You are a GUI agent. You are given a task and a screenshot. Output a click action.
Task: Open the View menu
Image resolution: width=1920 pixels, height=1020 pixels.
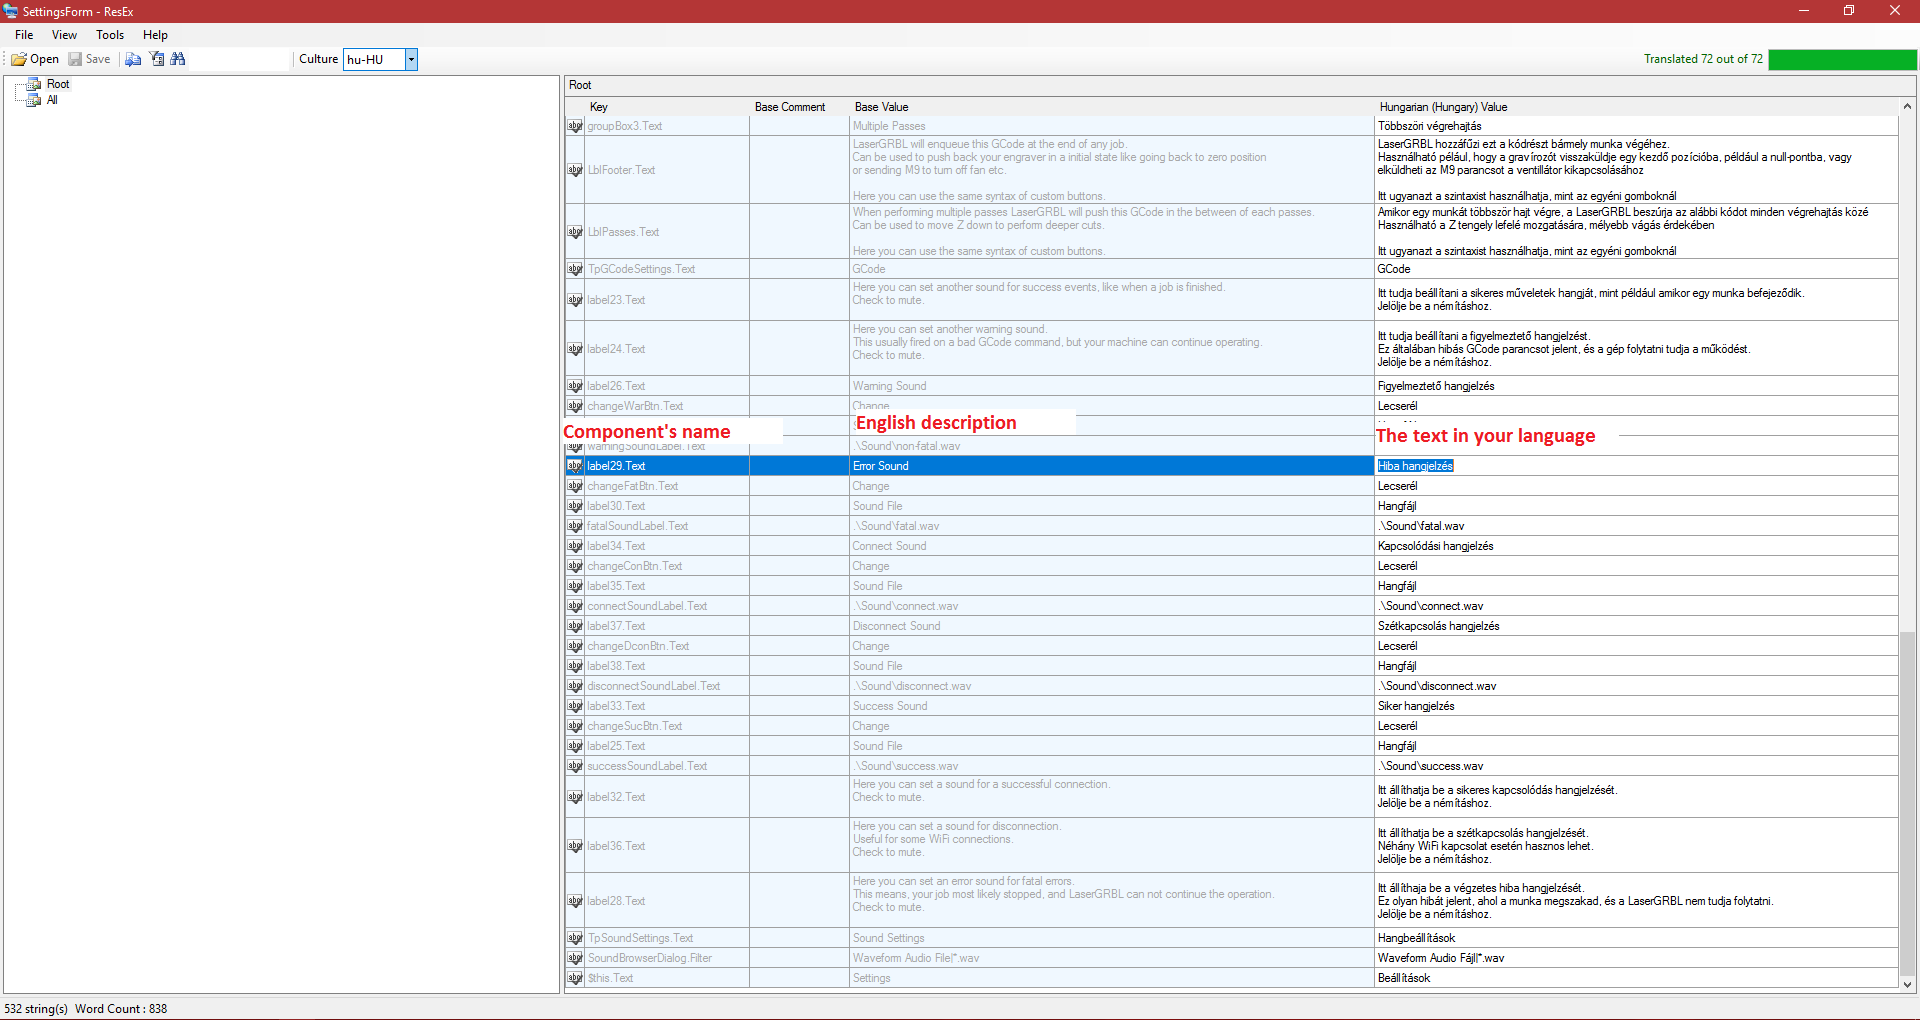click(64, 35)
